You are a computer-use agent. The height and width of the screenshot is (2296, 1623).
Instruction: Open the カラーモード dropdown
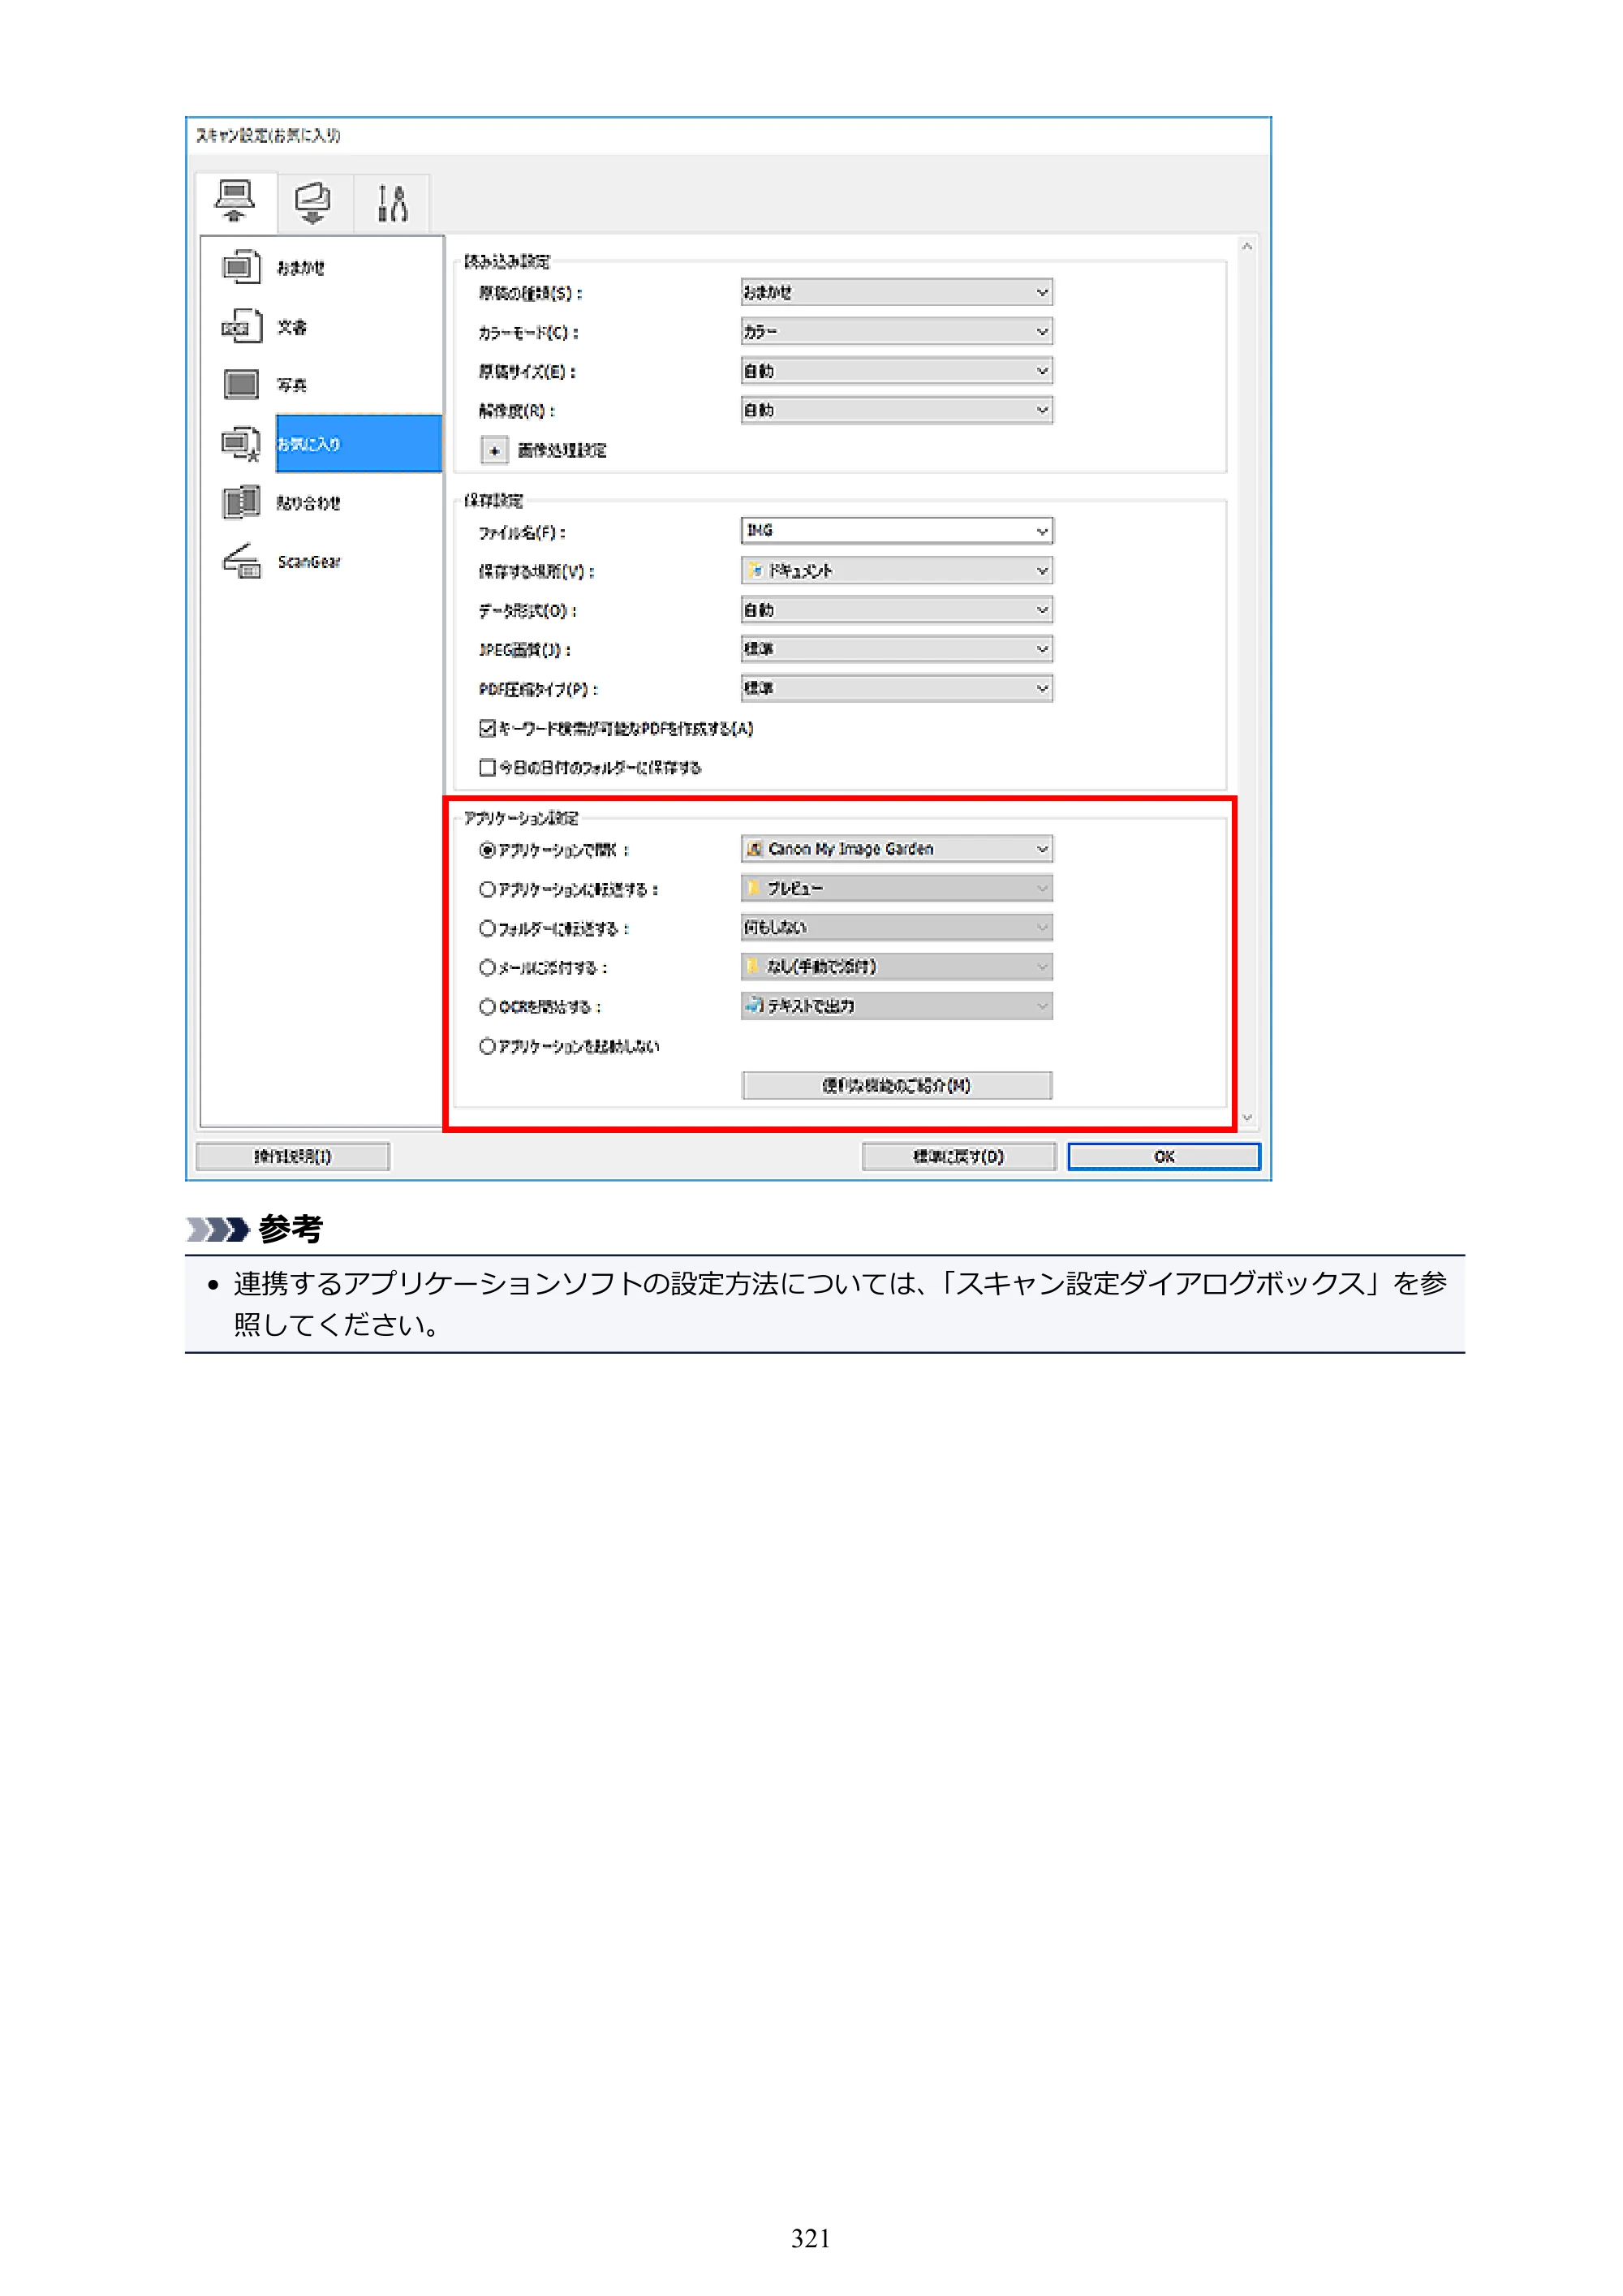[x=896, y=331]
